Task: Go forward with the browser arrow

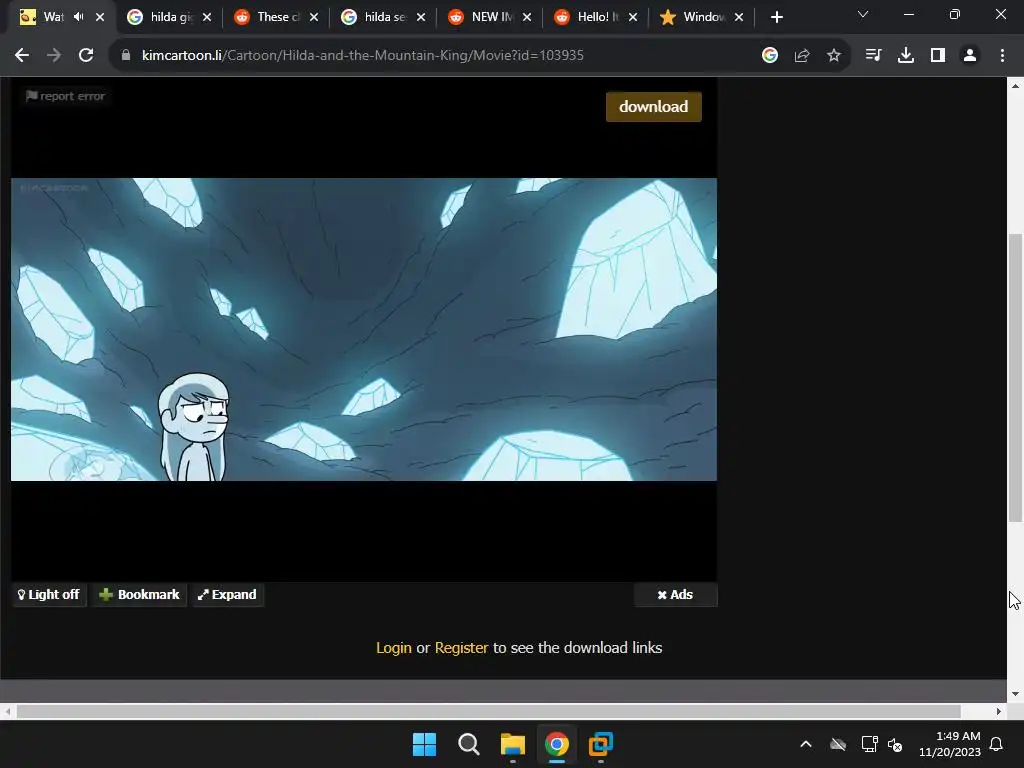Action: pos(54,56)
